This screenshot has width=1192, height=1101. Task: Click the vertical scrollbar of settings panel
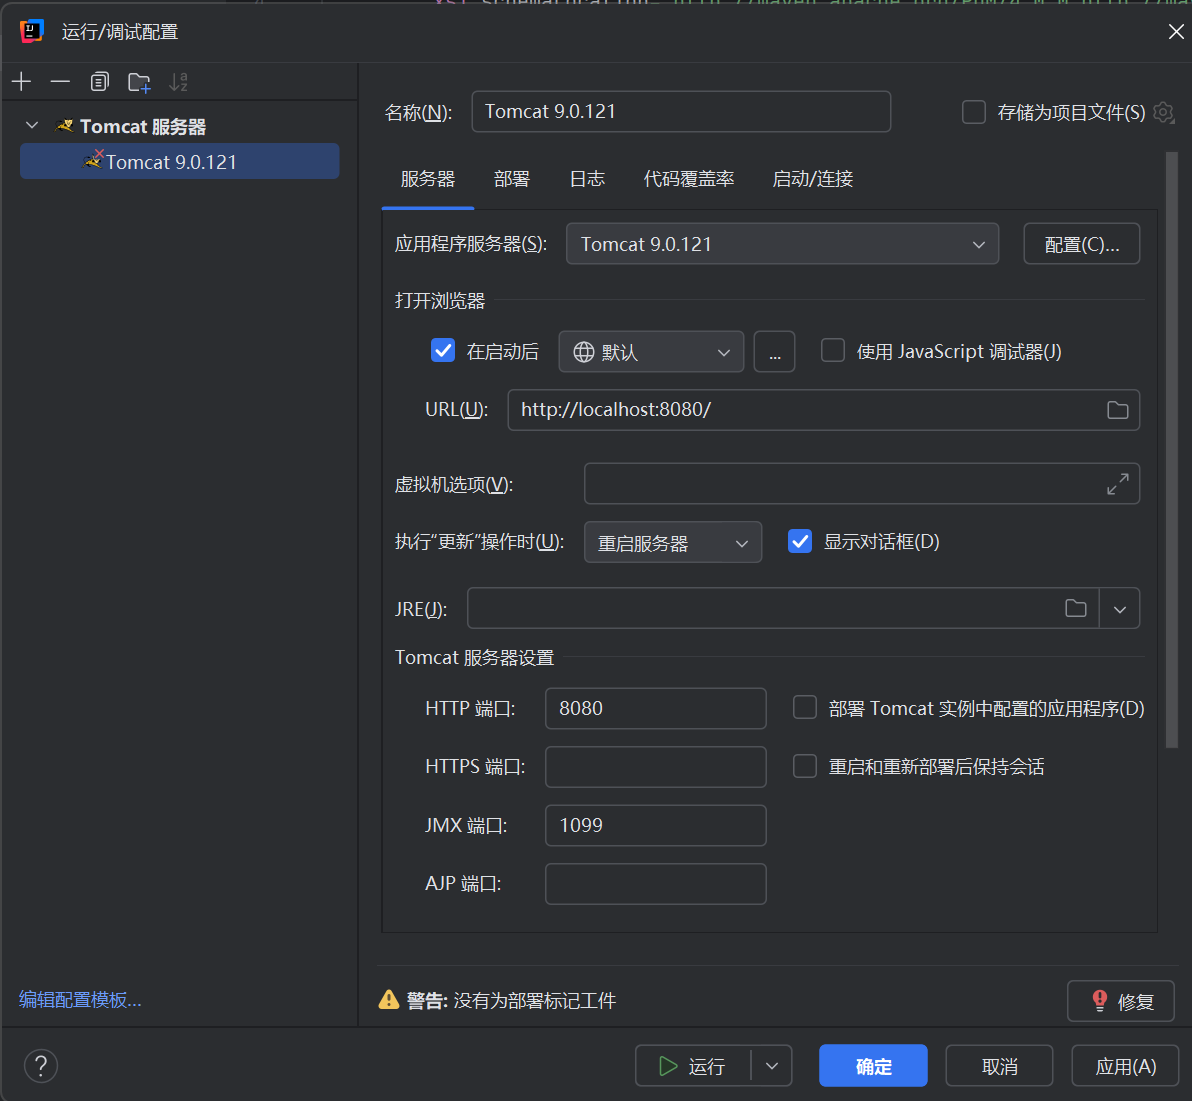point(1171,449)
